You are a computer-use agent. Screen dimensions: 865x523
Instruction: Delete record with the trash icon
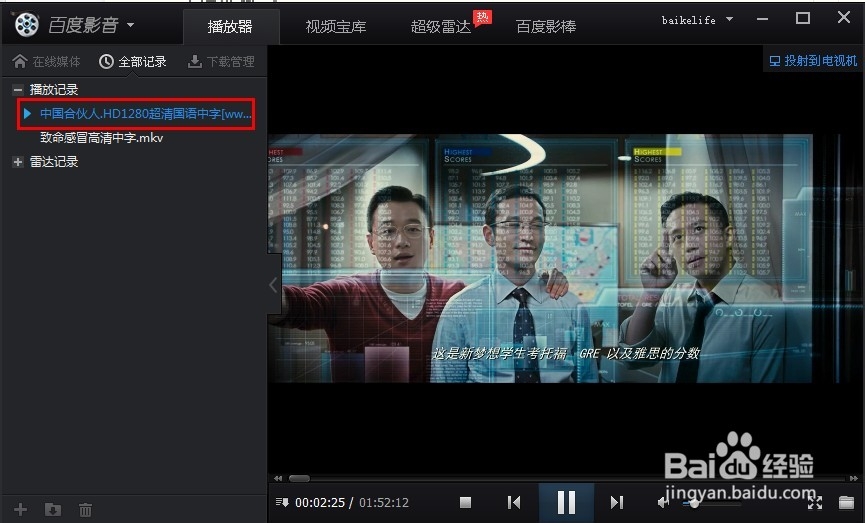pyautogui.click(x=86, y=510)
